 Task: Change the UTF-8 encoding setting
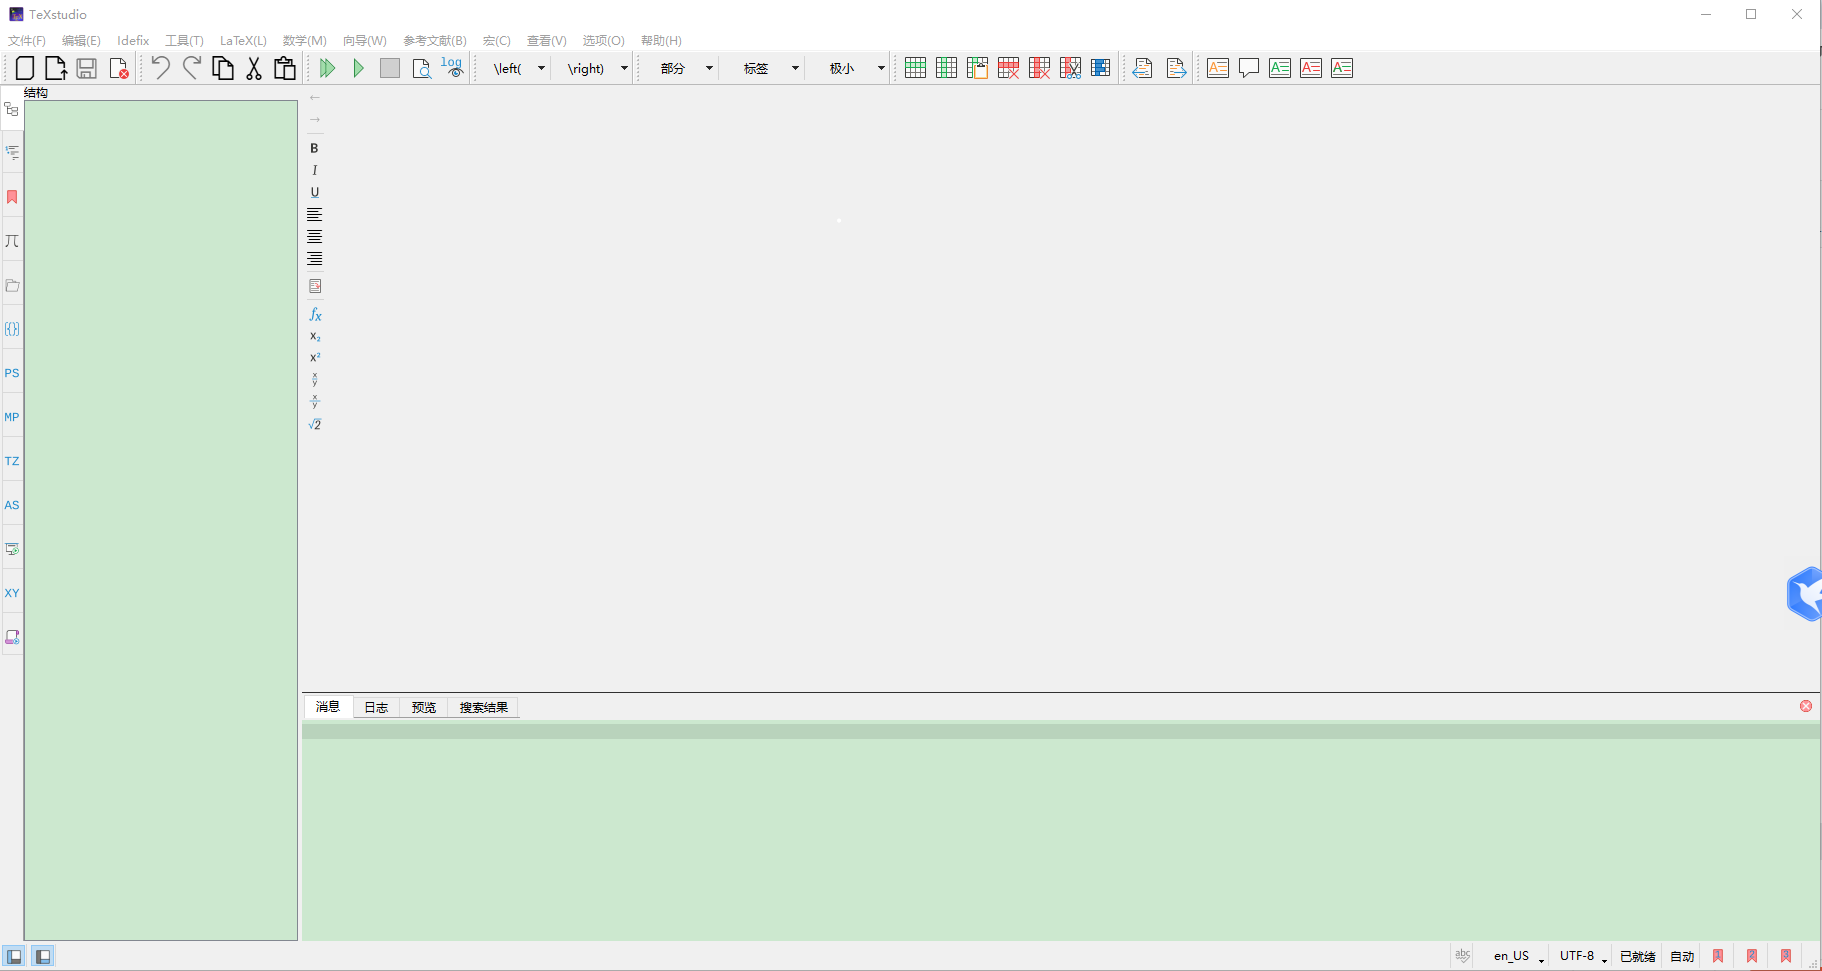point(1583,956)
